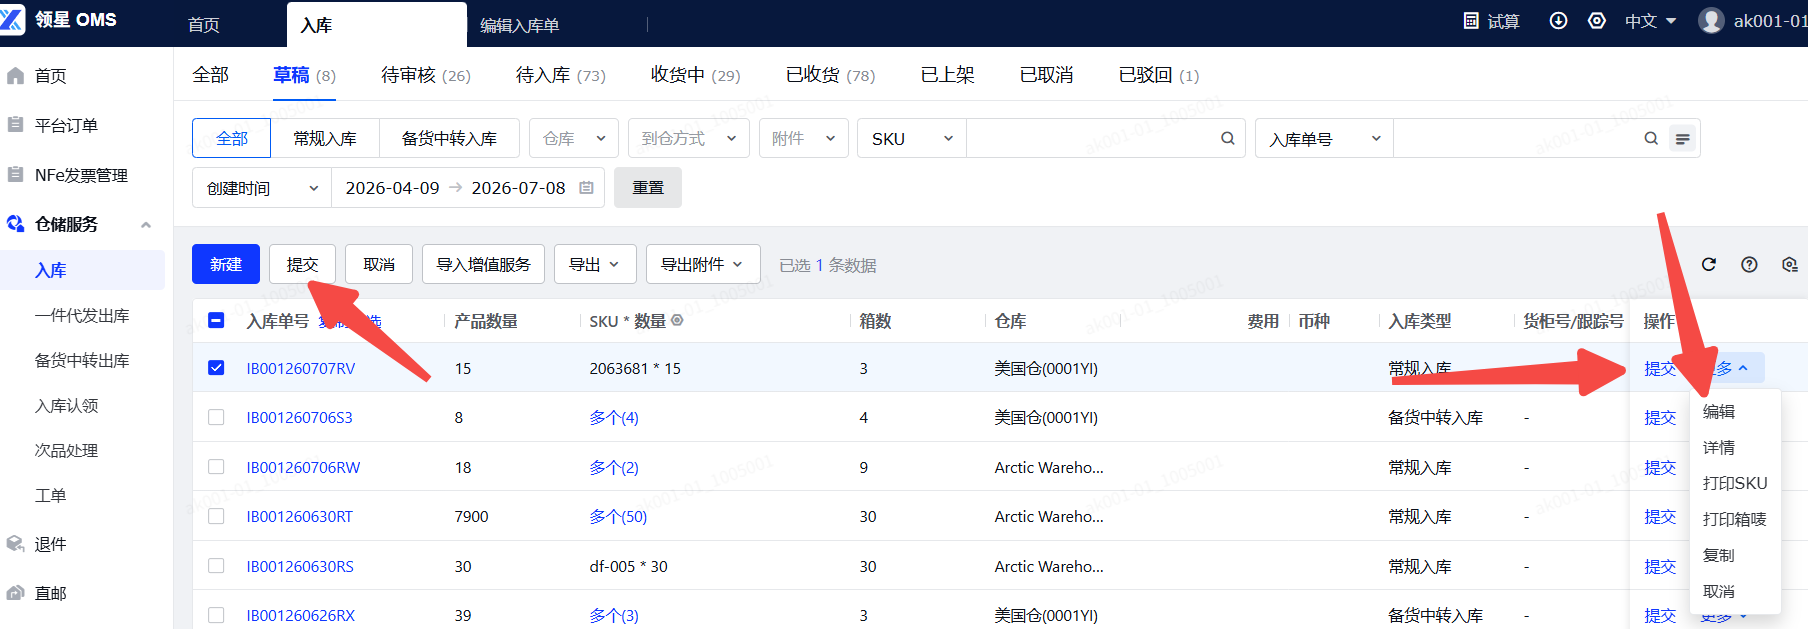Open the batch input list icon
1808x629 pixels.
coord(1683,139)
